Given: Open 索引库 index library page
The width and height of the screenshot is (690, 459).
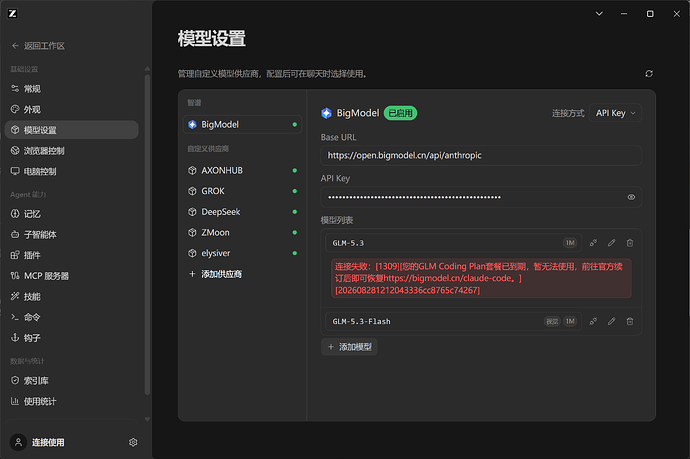Looking at the screenshot, I should [71, 381].
